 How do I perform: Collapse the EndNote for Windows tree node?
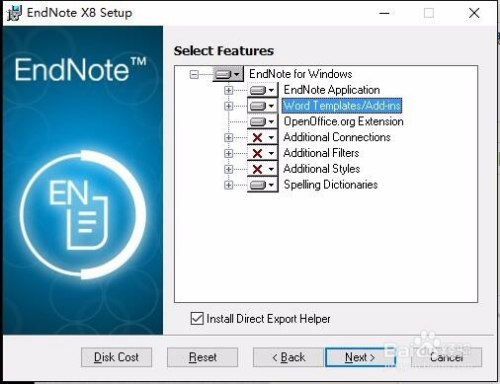[x=194, y=74]
